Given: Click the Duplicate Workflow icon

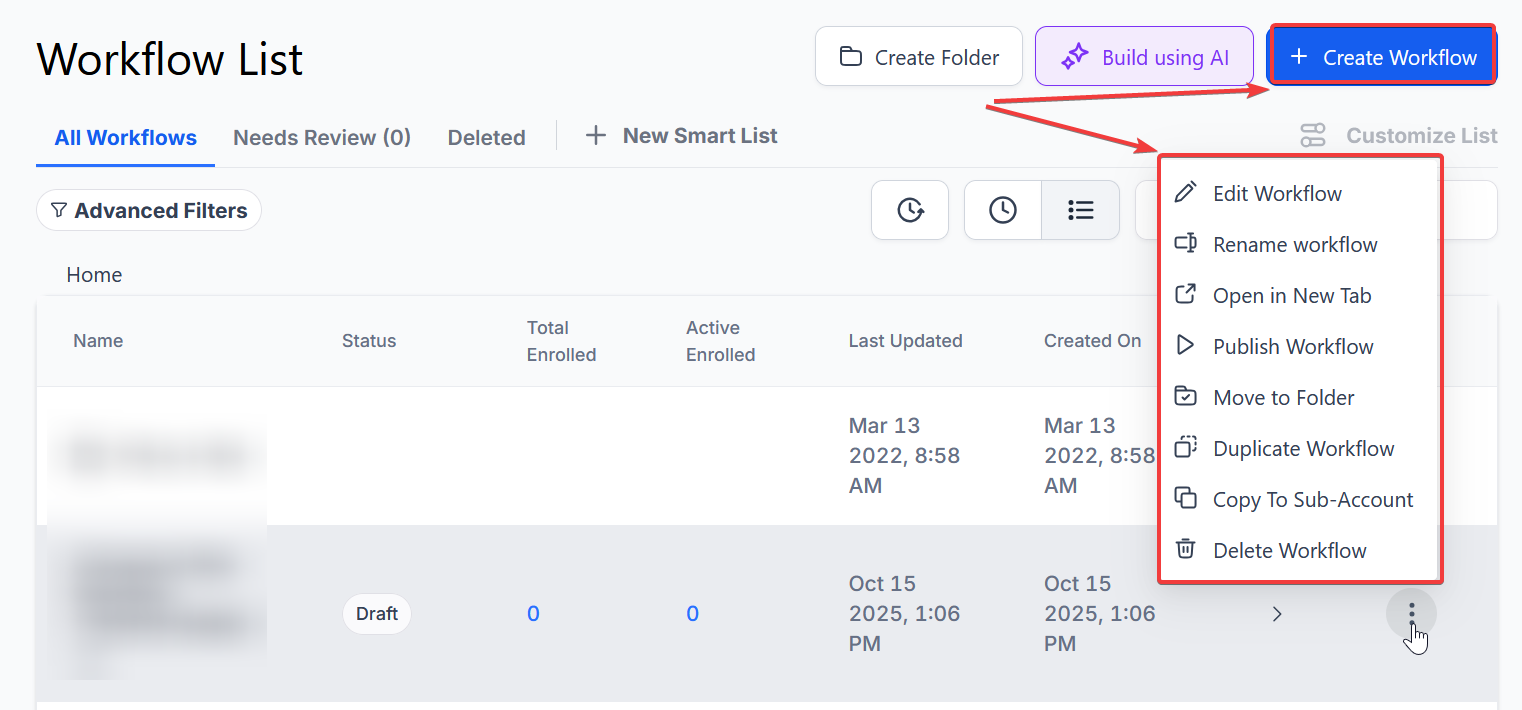Looking at the screenshot, I should coord(1185,448).
